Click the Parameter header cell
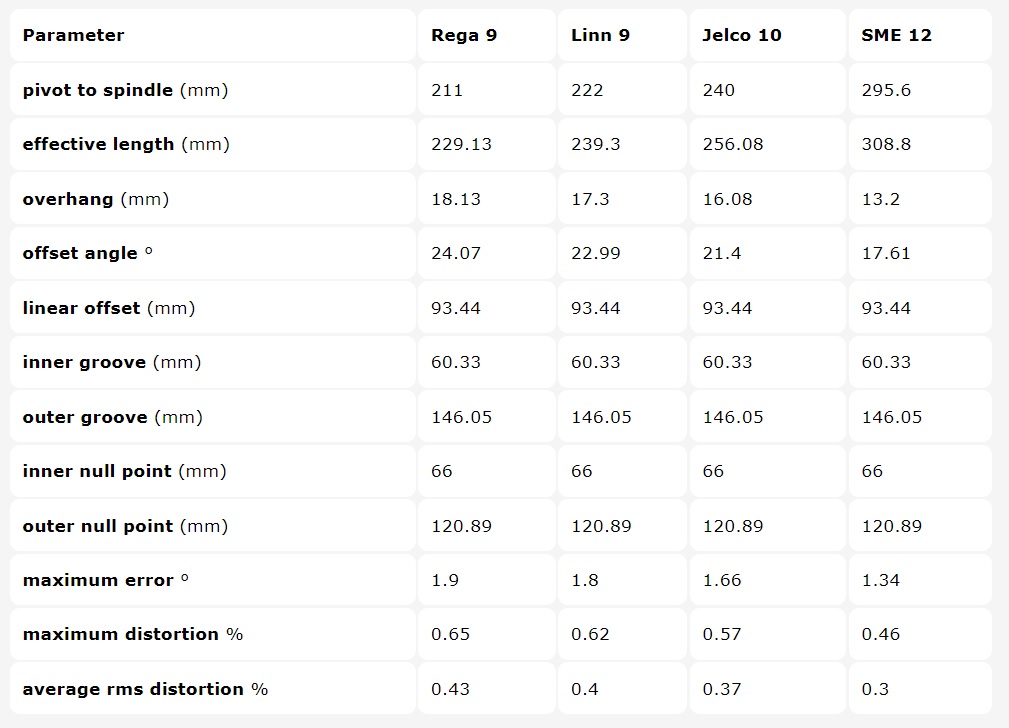This screenshot has width=1009, height=728. 74,35
